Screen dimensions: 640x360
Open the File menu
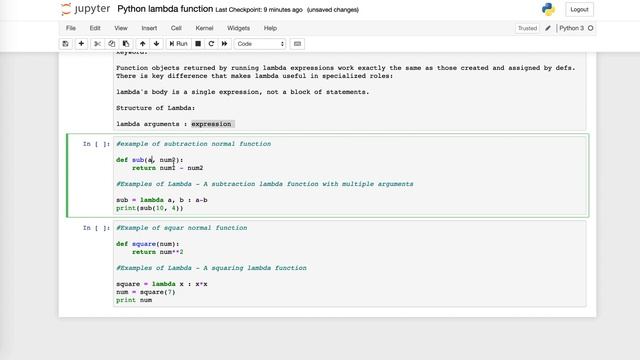click(x=71, y=28)
